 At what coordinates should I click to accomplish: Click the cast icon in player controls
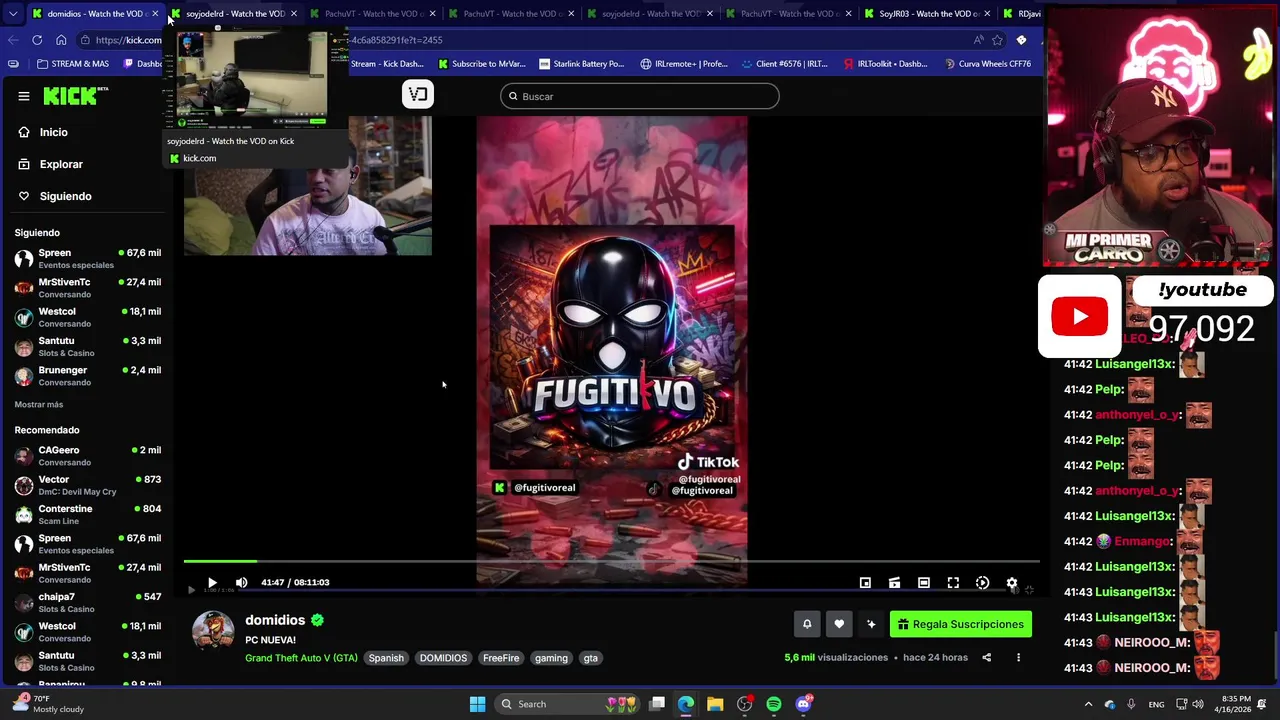894,583
